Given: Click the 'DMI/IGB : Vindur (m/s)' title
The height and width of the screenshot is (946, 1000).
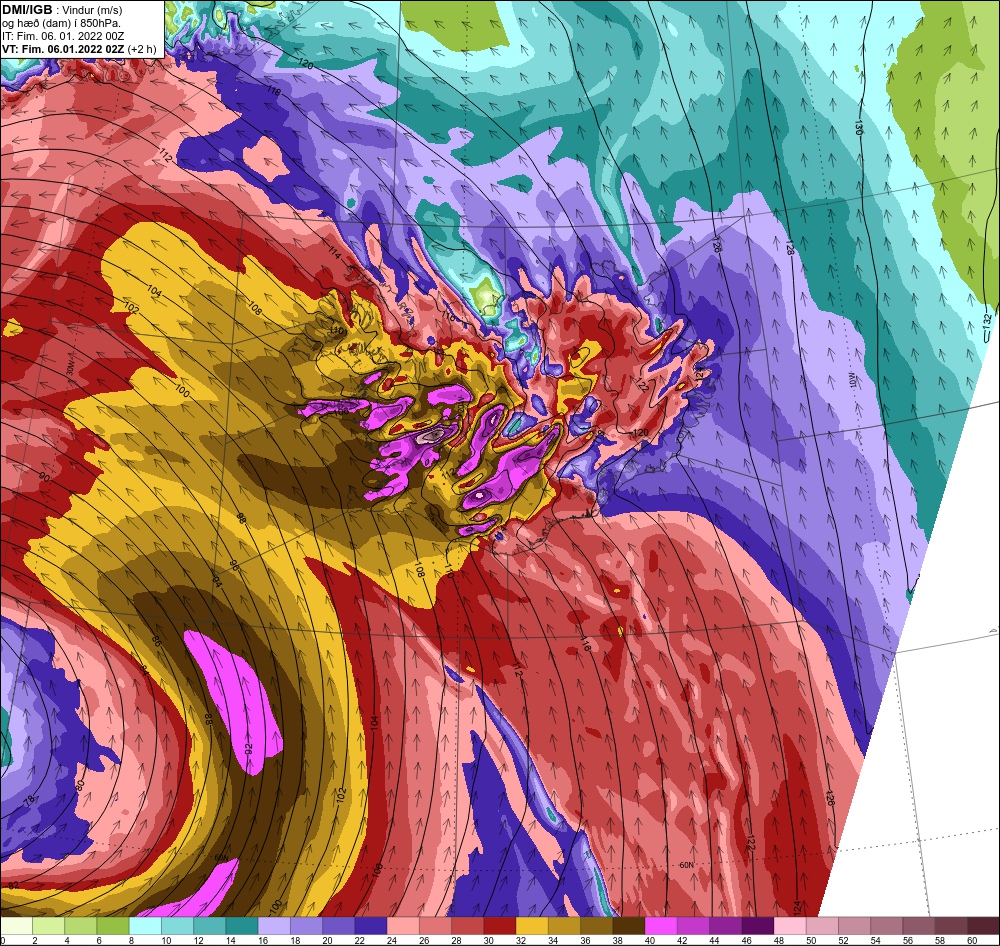Looking at the screenshot, I should point(62,10).
